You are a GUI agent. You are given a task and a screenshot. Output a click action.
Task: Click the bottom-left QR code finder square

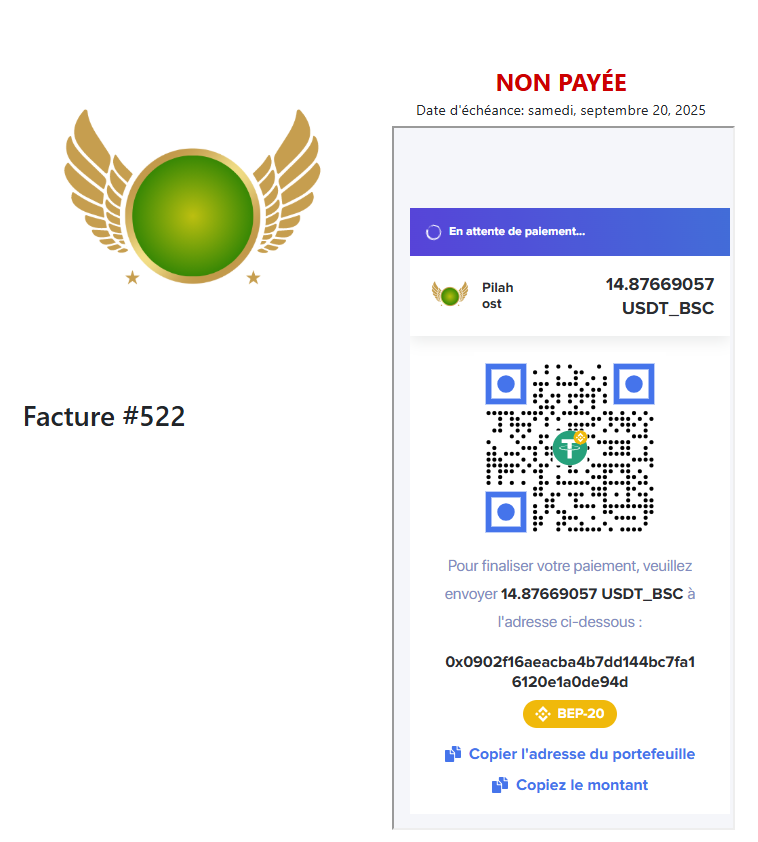pos(506,512)
